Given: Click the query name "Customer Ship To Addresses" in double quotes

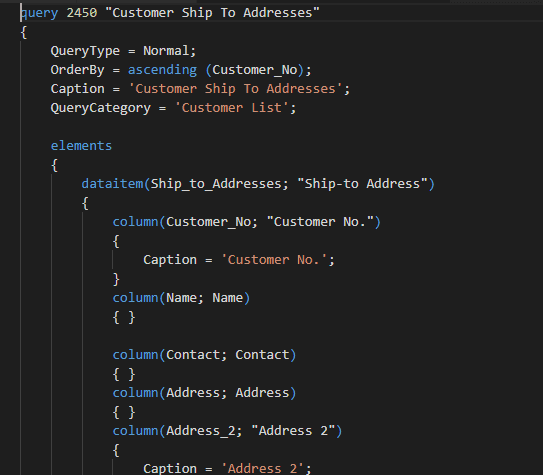Looking at the screenshot, I should [212, 13].
